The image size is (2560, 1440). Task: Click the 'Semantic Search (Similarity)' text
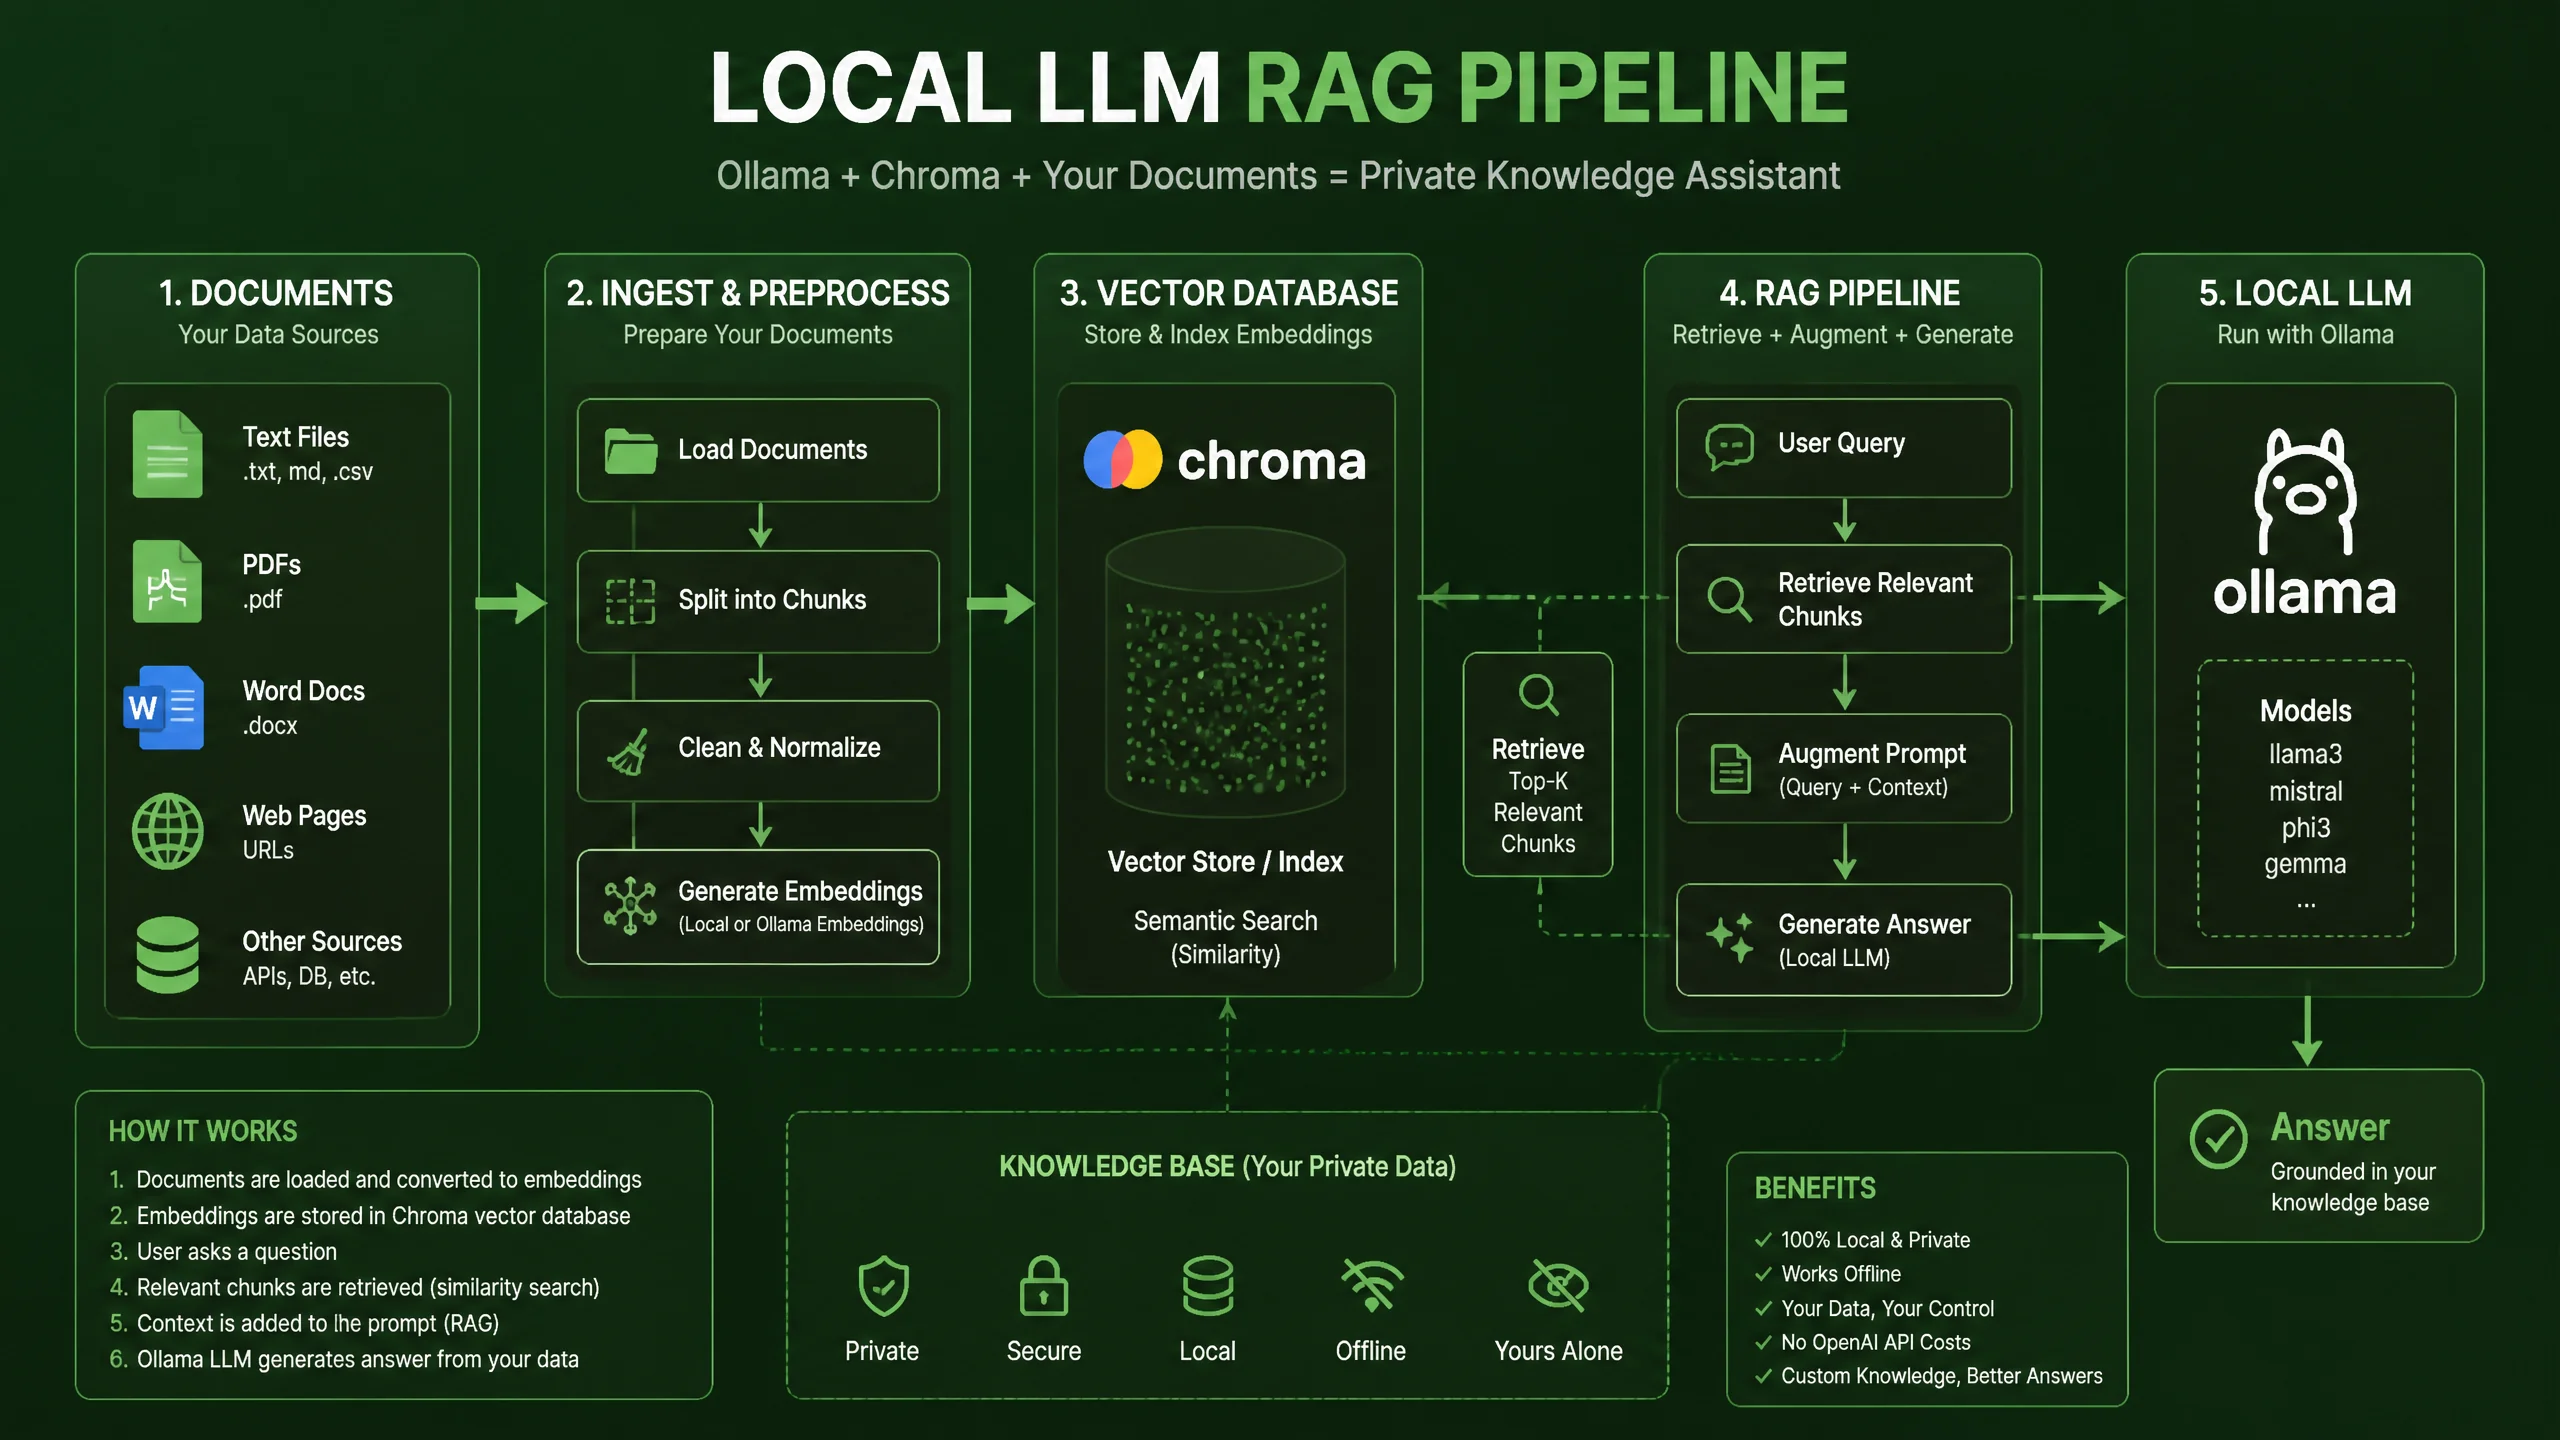tap(1226, 937)
